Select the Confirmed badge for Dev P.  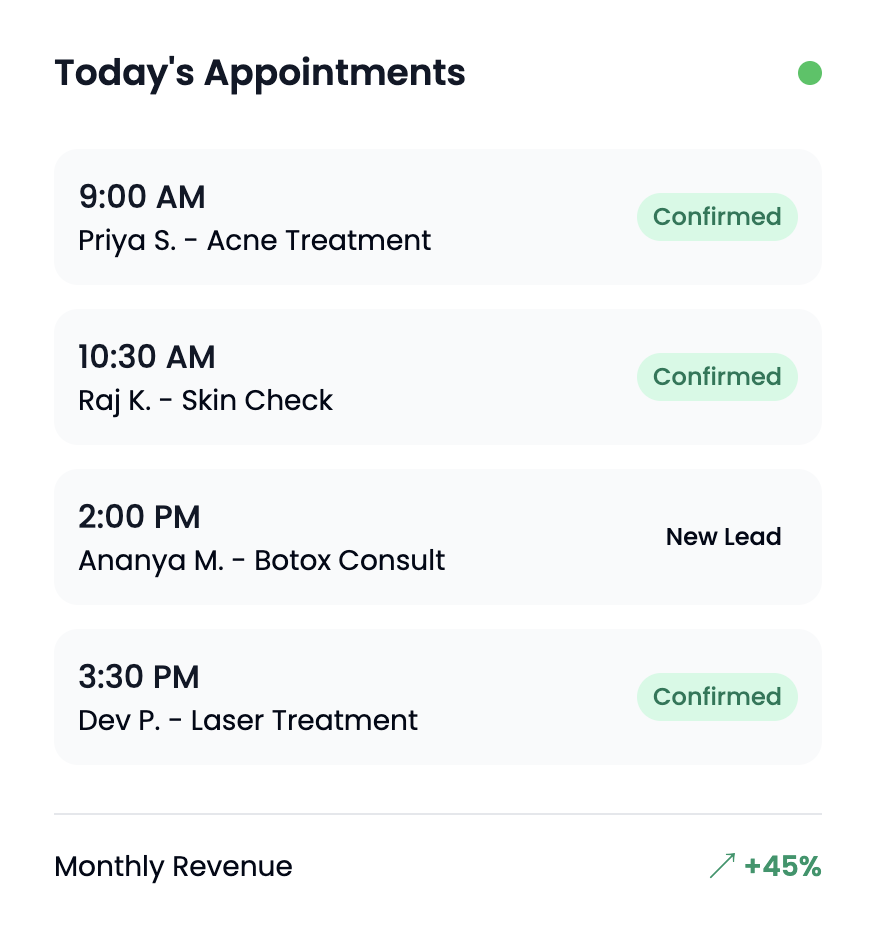tap(717, 697)
